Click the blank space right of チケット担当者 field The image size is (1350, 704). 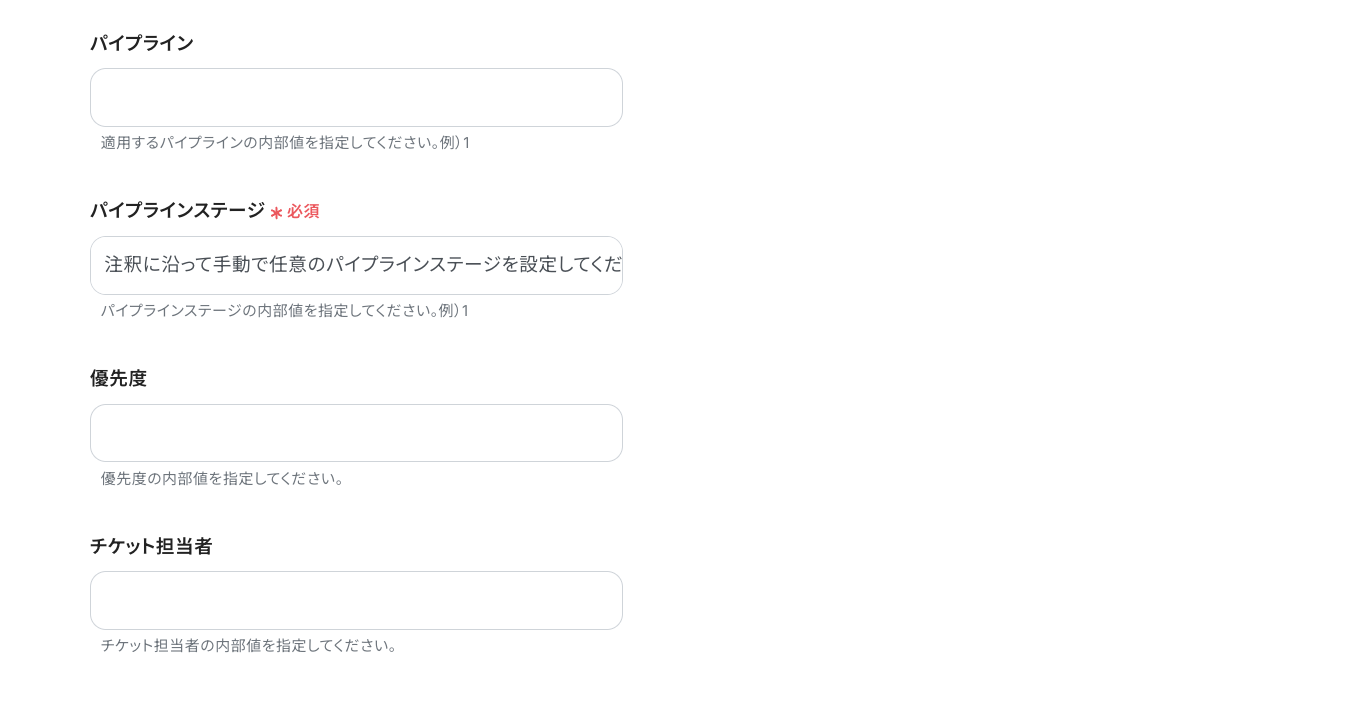coord(900,601)
